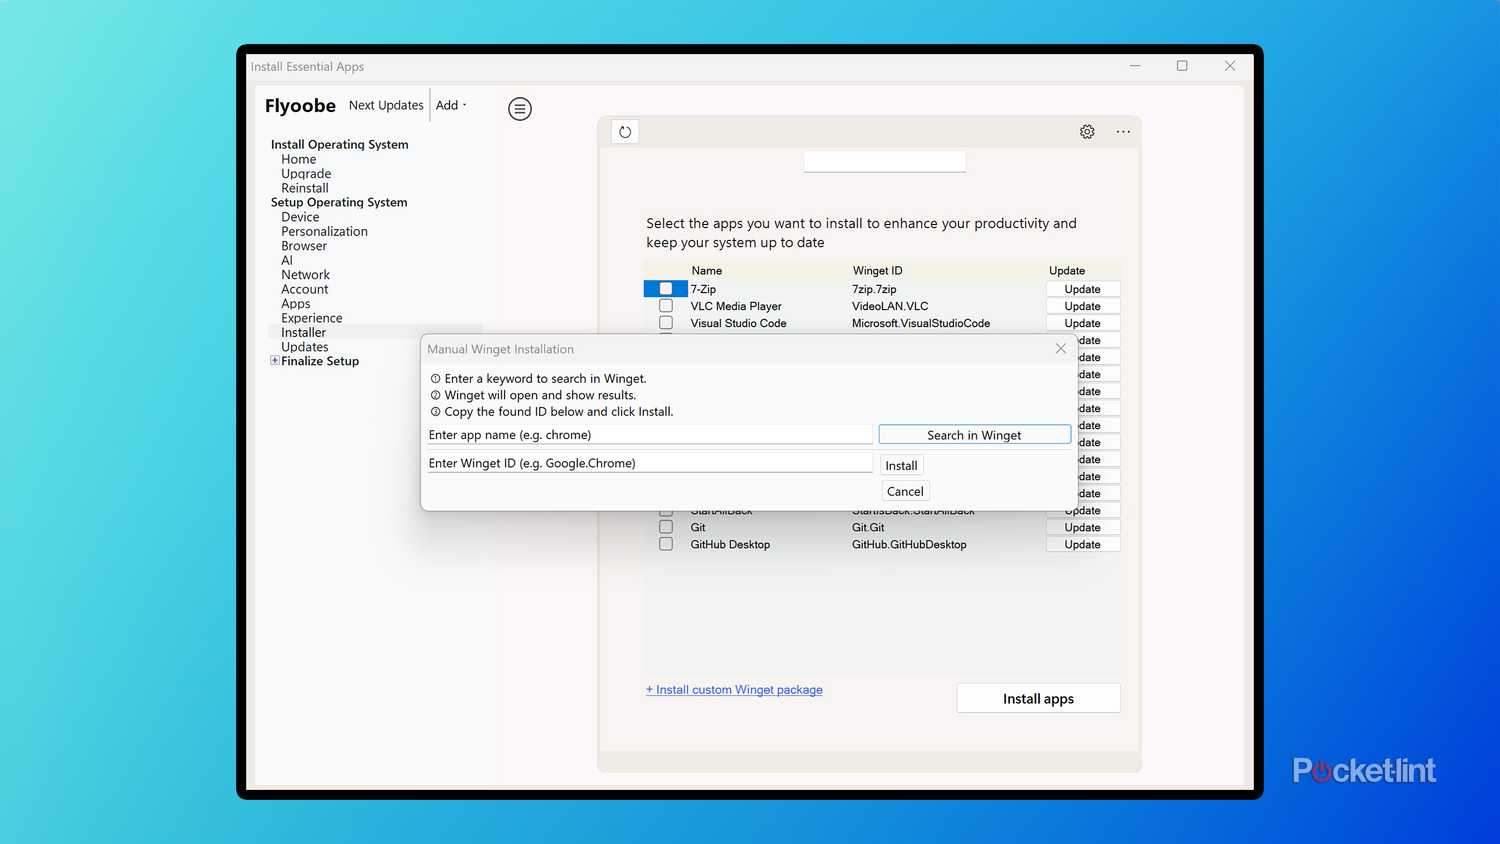Open the Next Updates menu
Image resolution: width=1500 pixels, height=844 pixels.
[x=386, y=104]
